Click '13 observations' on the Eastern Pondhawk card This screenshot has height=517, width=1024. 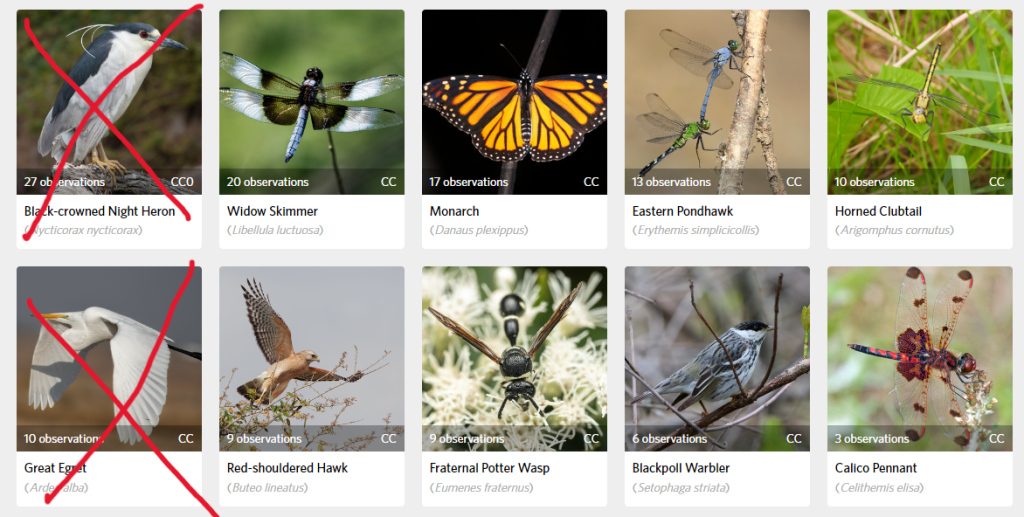671,181
